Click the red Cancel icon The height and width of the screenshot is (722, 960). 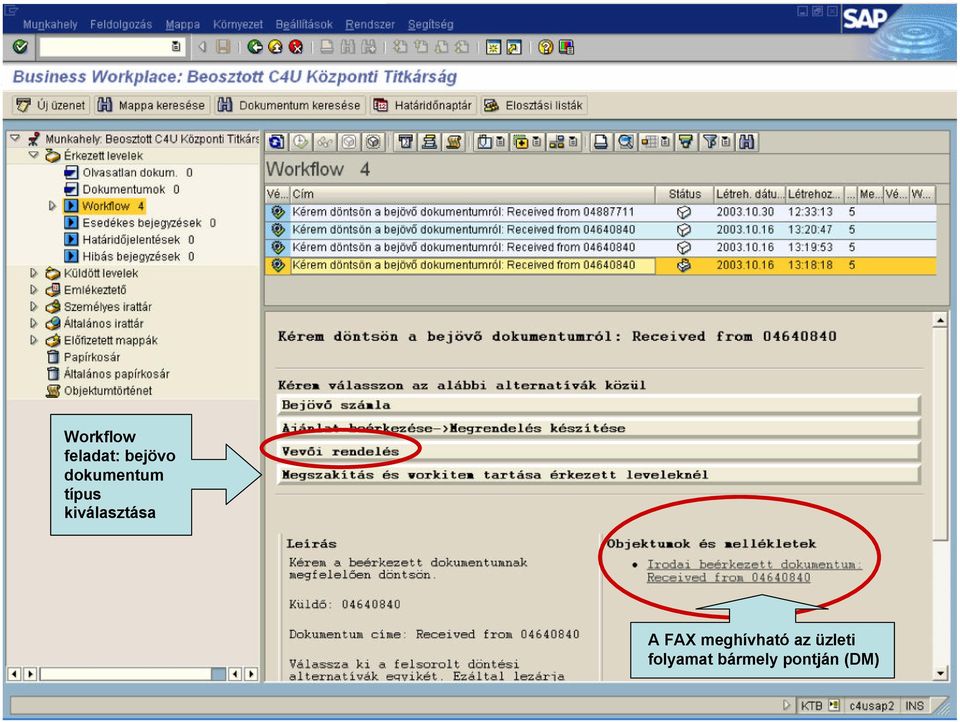pyautogui.click(x=296, y=47)
